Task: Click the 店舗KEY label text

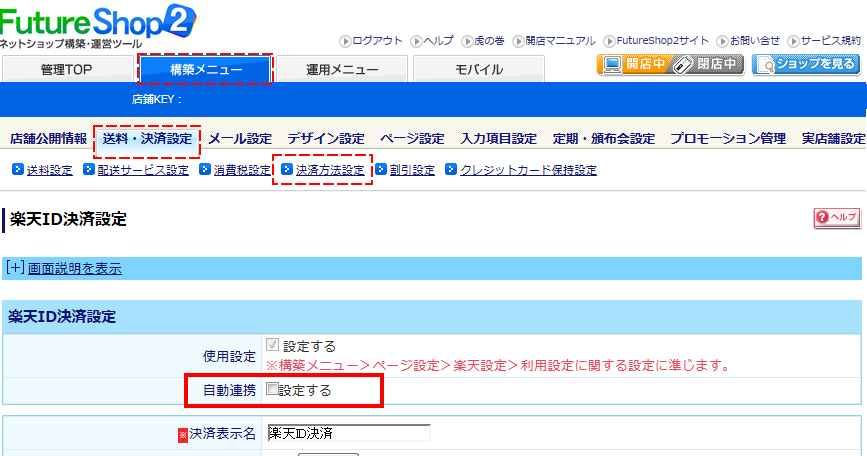Action: 157,99
